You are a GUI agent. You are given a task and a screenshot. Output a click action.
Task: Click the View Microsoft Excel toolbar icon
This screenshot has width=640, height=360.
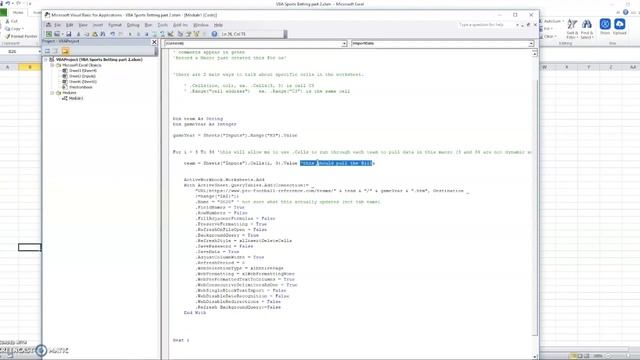[x=49, y=34]
